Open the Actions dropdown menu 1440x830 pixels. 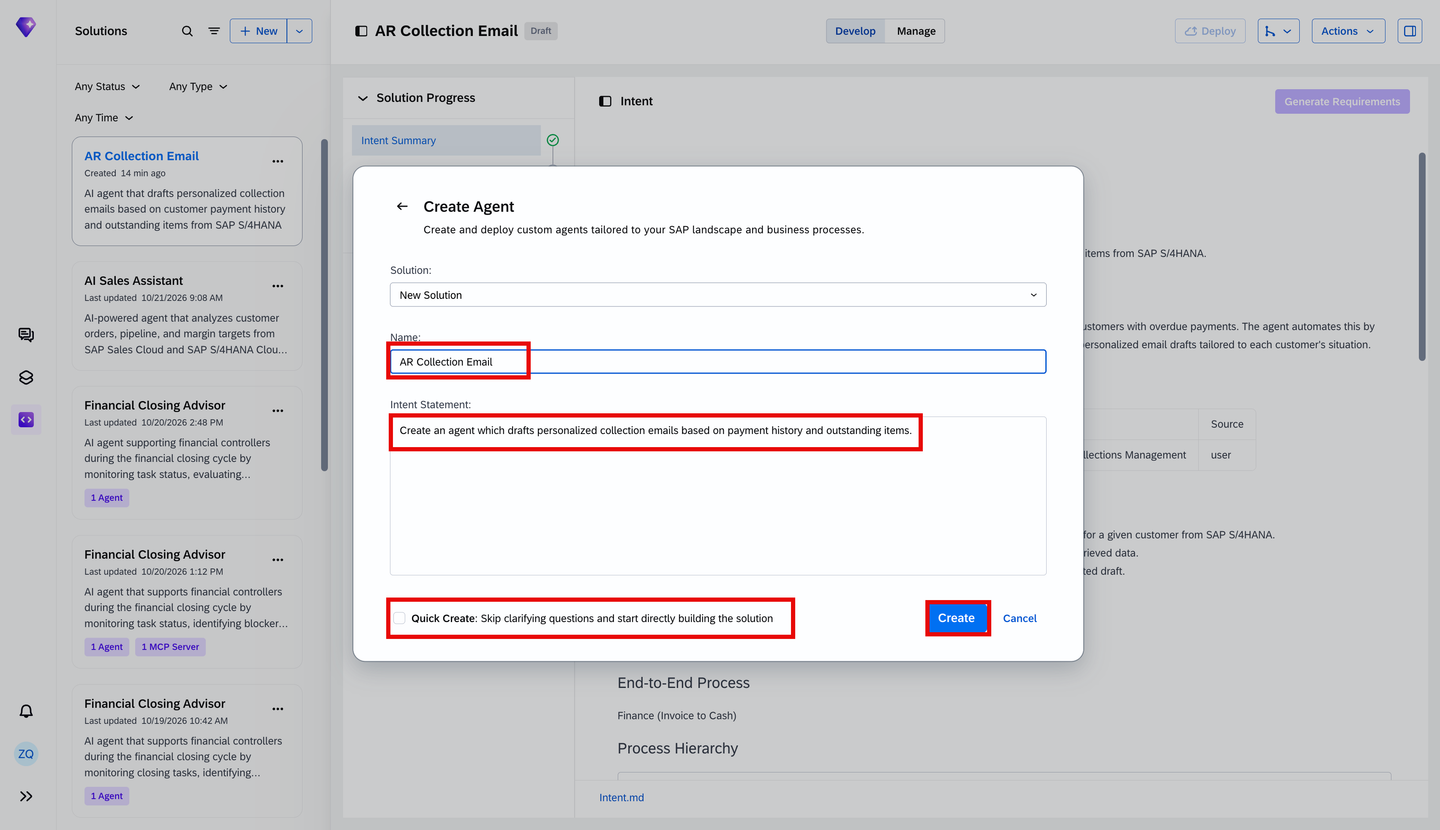click(x=1349, y=31)
